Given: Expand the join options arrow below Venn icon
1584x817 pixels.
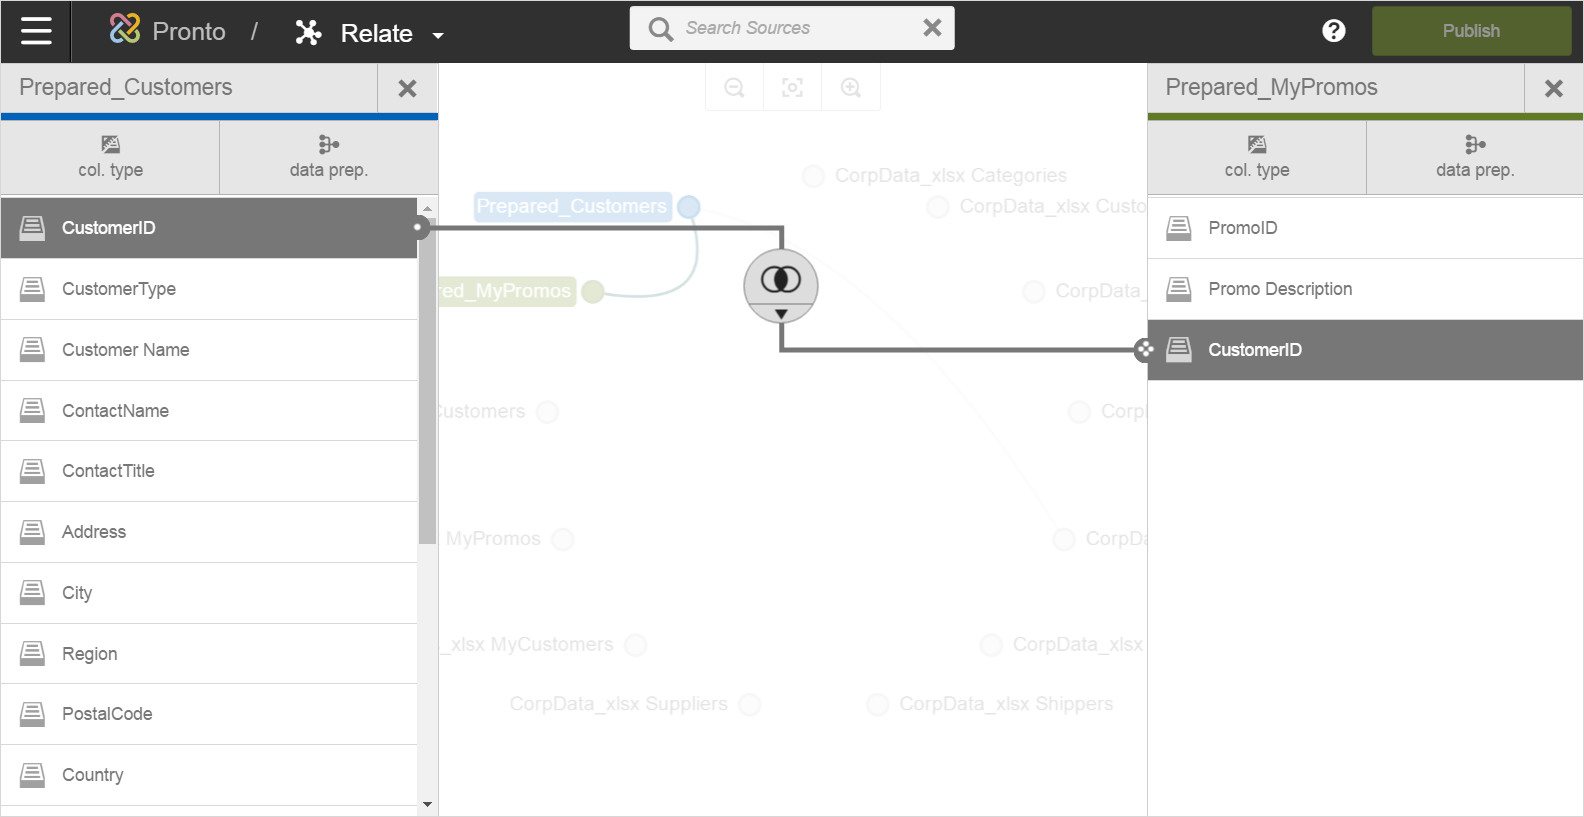Looking at the screenshot, I should pyautogui.click(x=781, y=314).
